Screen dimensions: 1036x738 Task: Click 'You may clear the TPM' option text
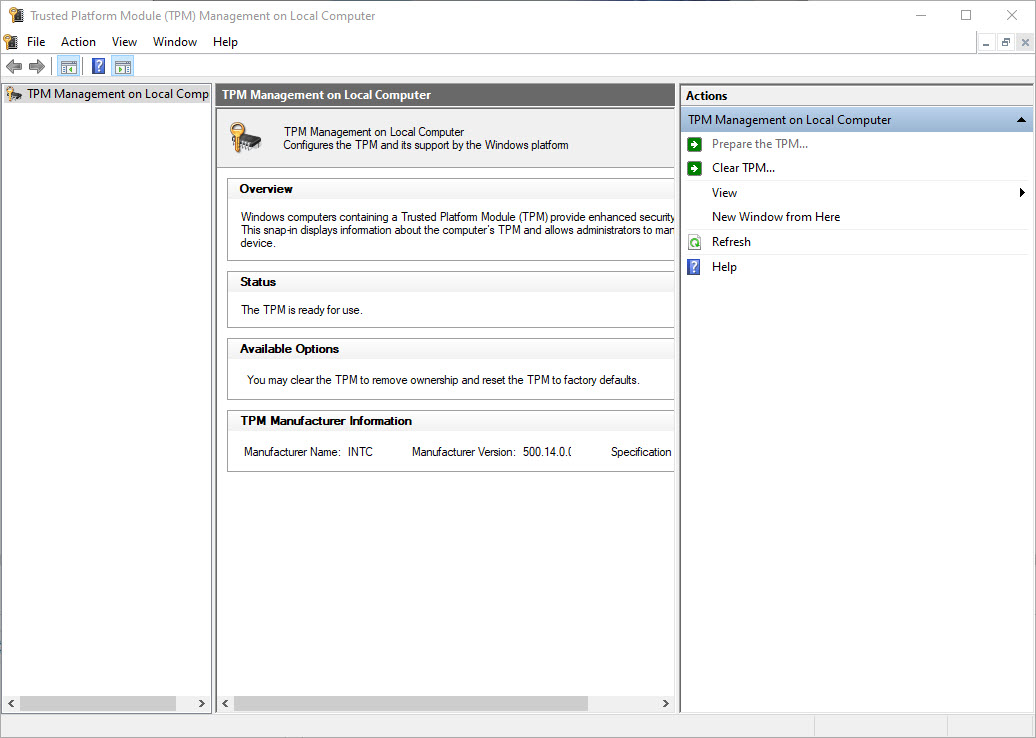pyautogui.click(x=443, y=380)
